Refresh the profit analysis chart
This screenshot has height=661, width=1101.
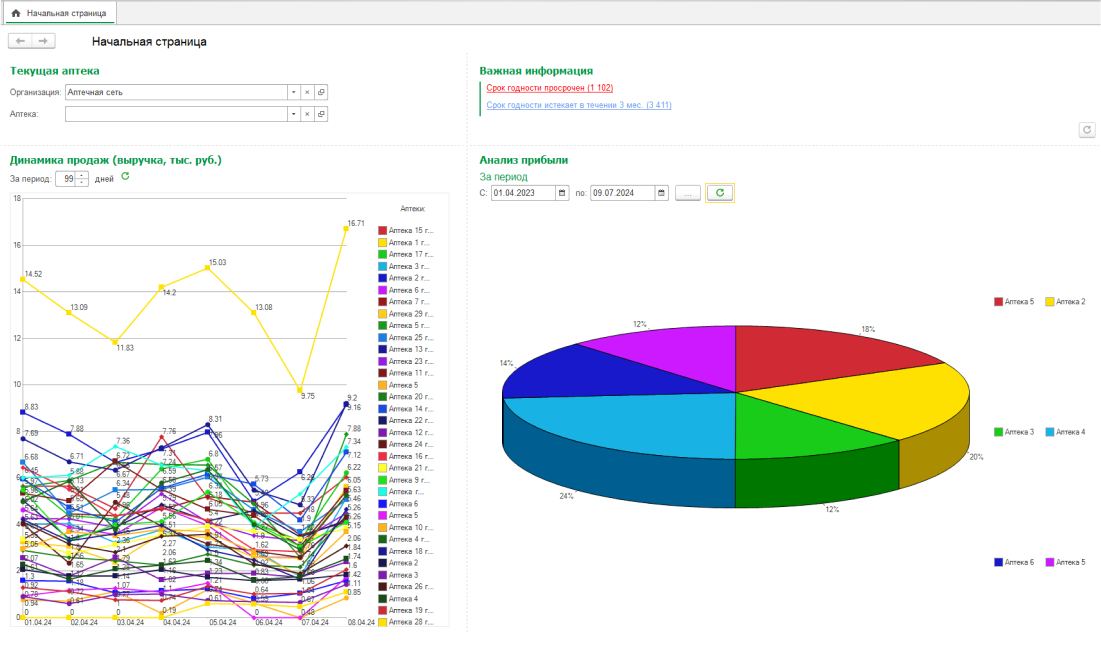pos(719,193)
